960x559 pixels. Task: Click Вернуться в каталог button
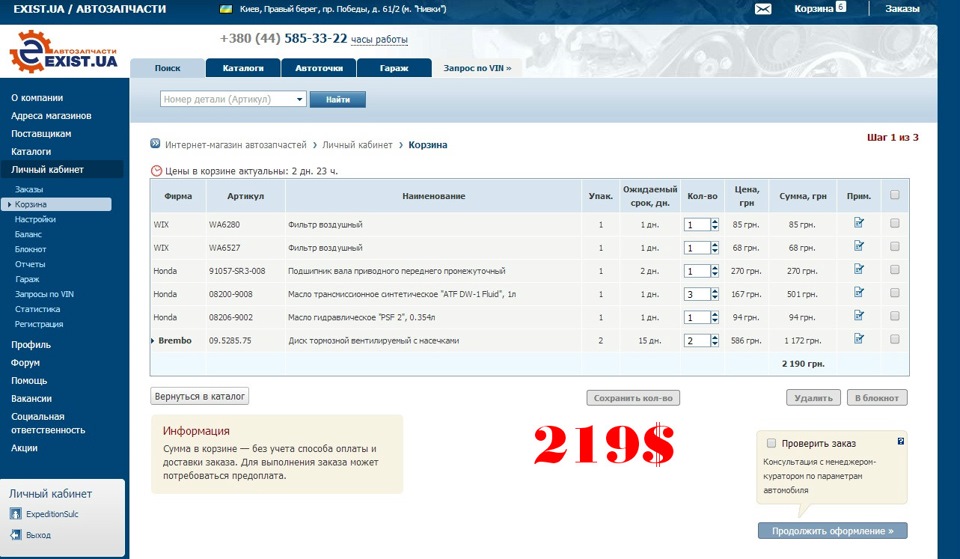tap(200, 396)
